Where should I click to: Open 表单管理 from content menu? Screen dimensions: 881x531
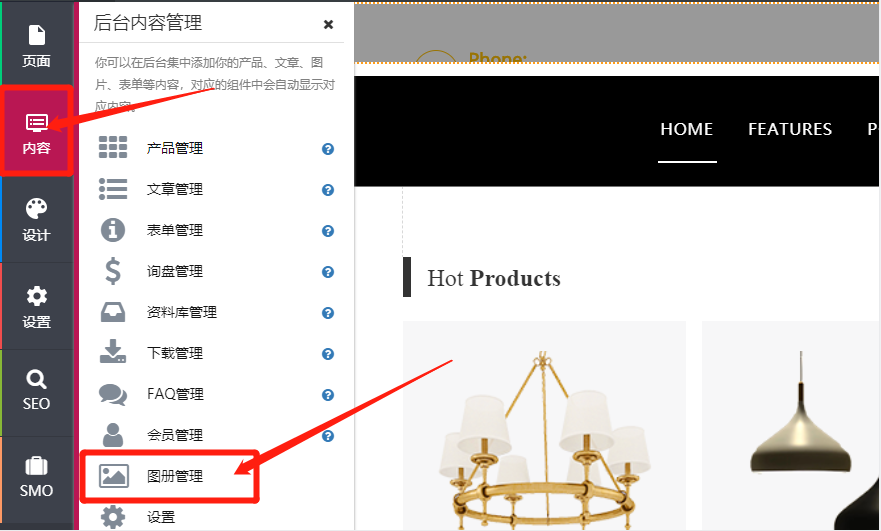[x=175, y=230]
